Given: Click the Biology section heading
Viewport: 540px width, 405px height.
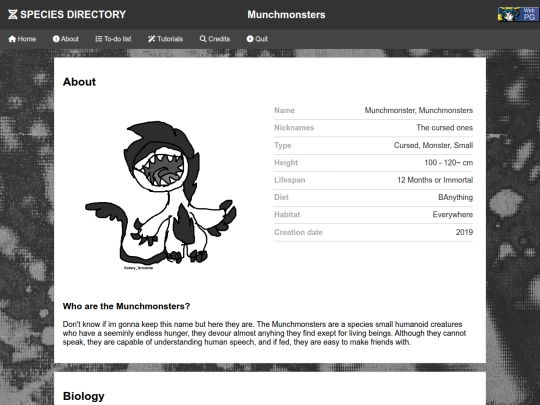Looking at the screenshot, I should click(x=84, y=396).
